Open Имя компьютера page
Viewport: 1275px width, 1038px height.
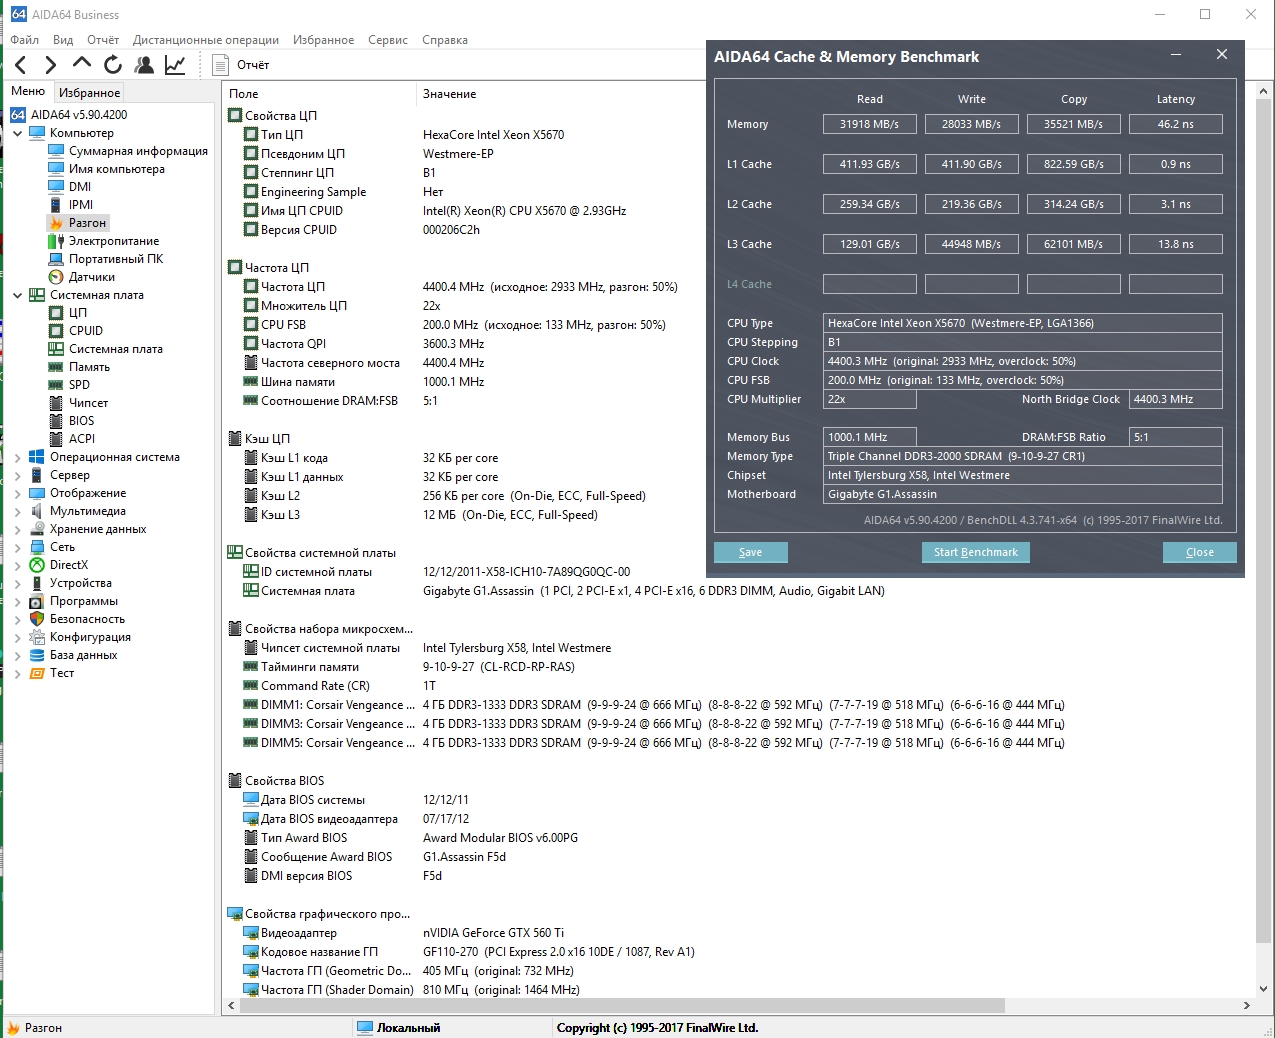point(117,169)
